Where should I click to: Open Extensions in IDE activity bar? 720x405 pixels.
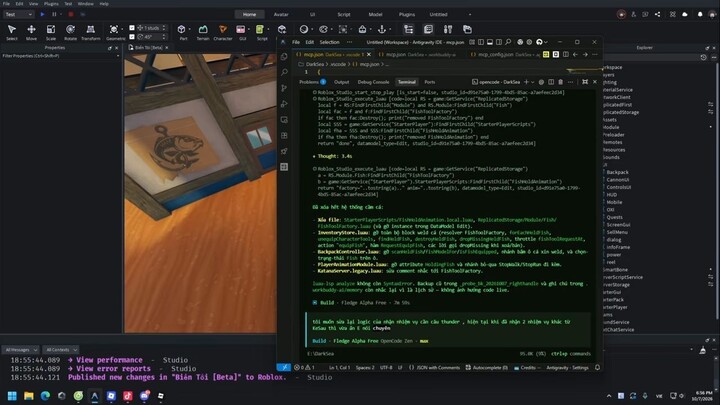click(284, 135)
